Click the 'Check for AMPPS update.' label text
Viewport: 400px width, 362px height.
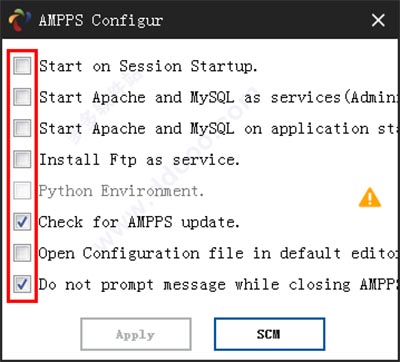[139, 222]
